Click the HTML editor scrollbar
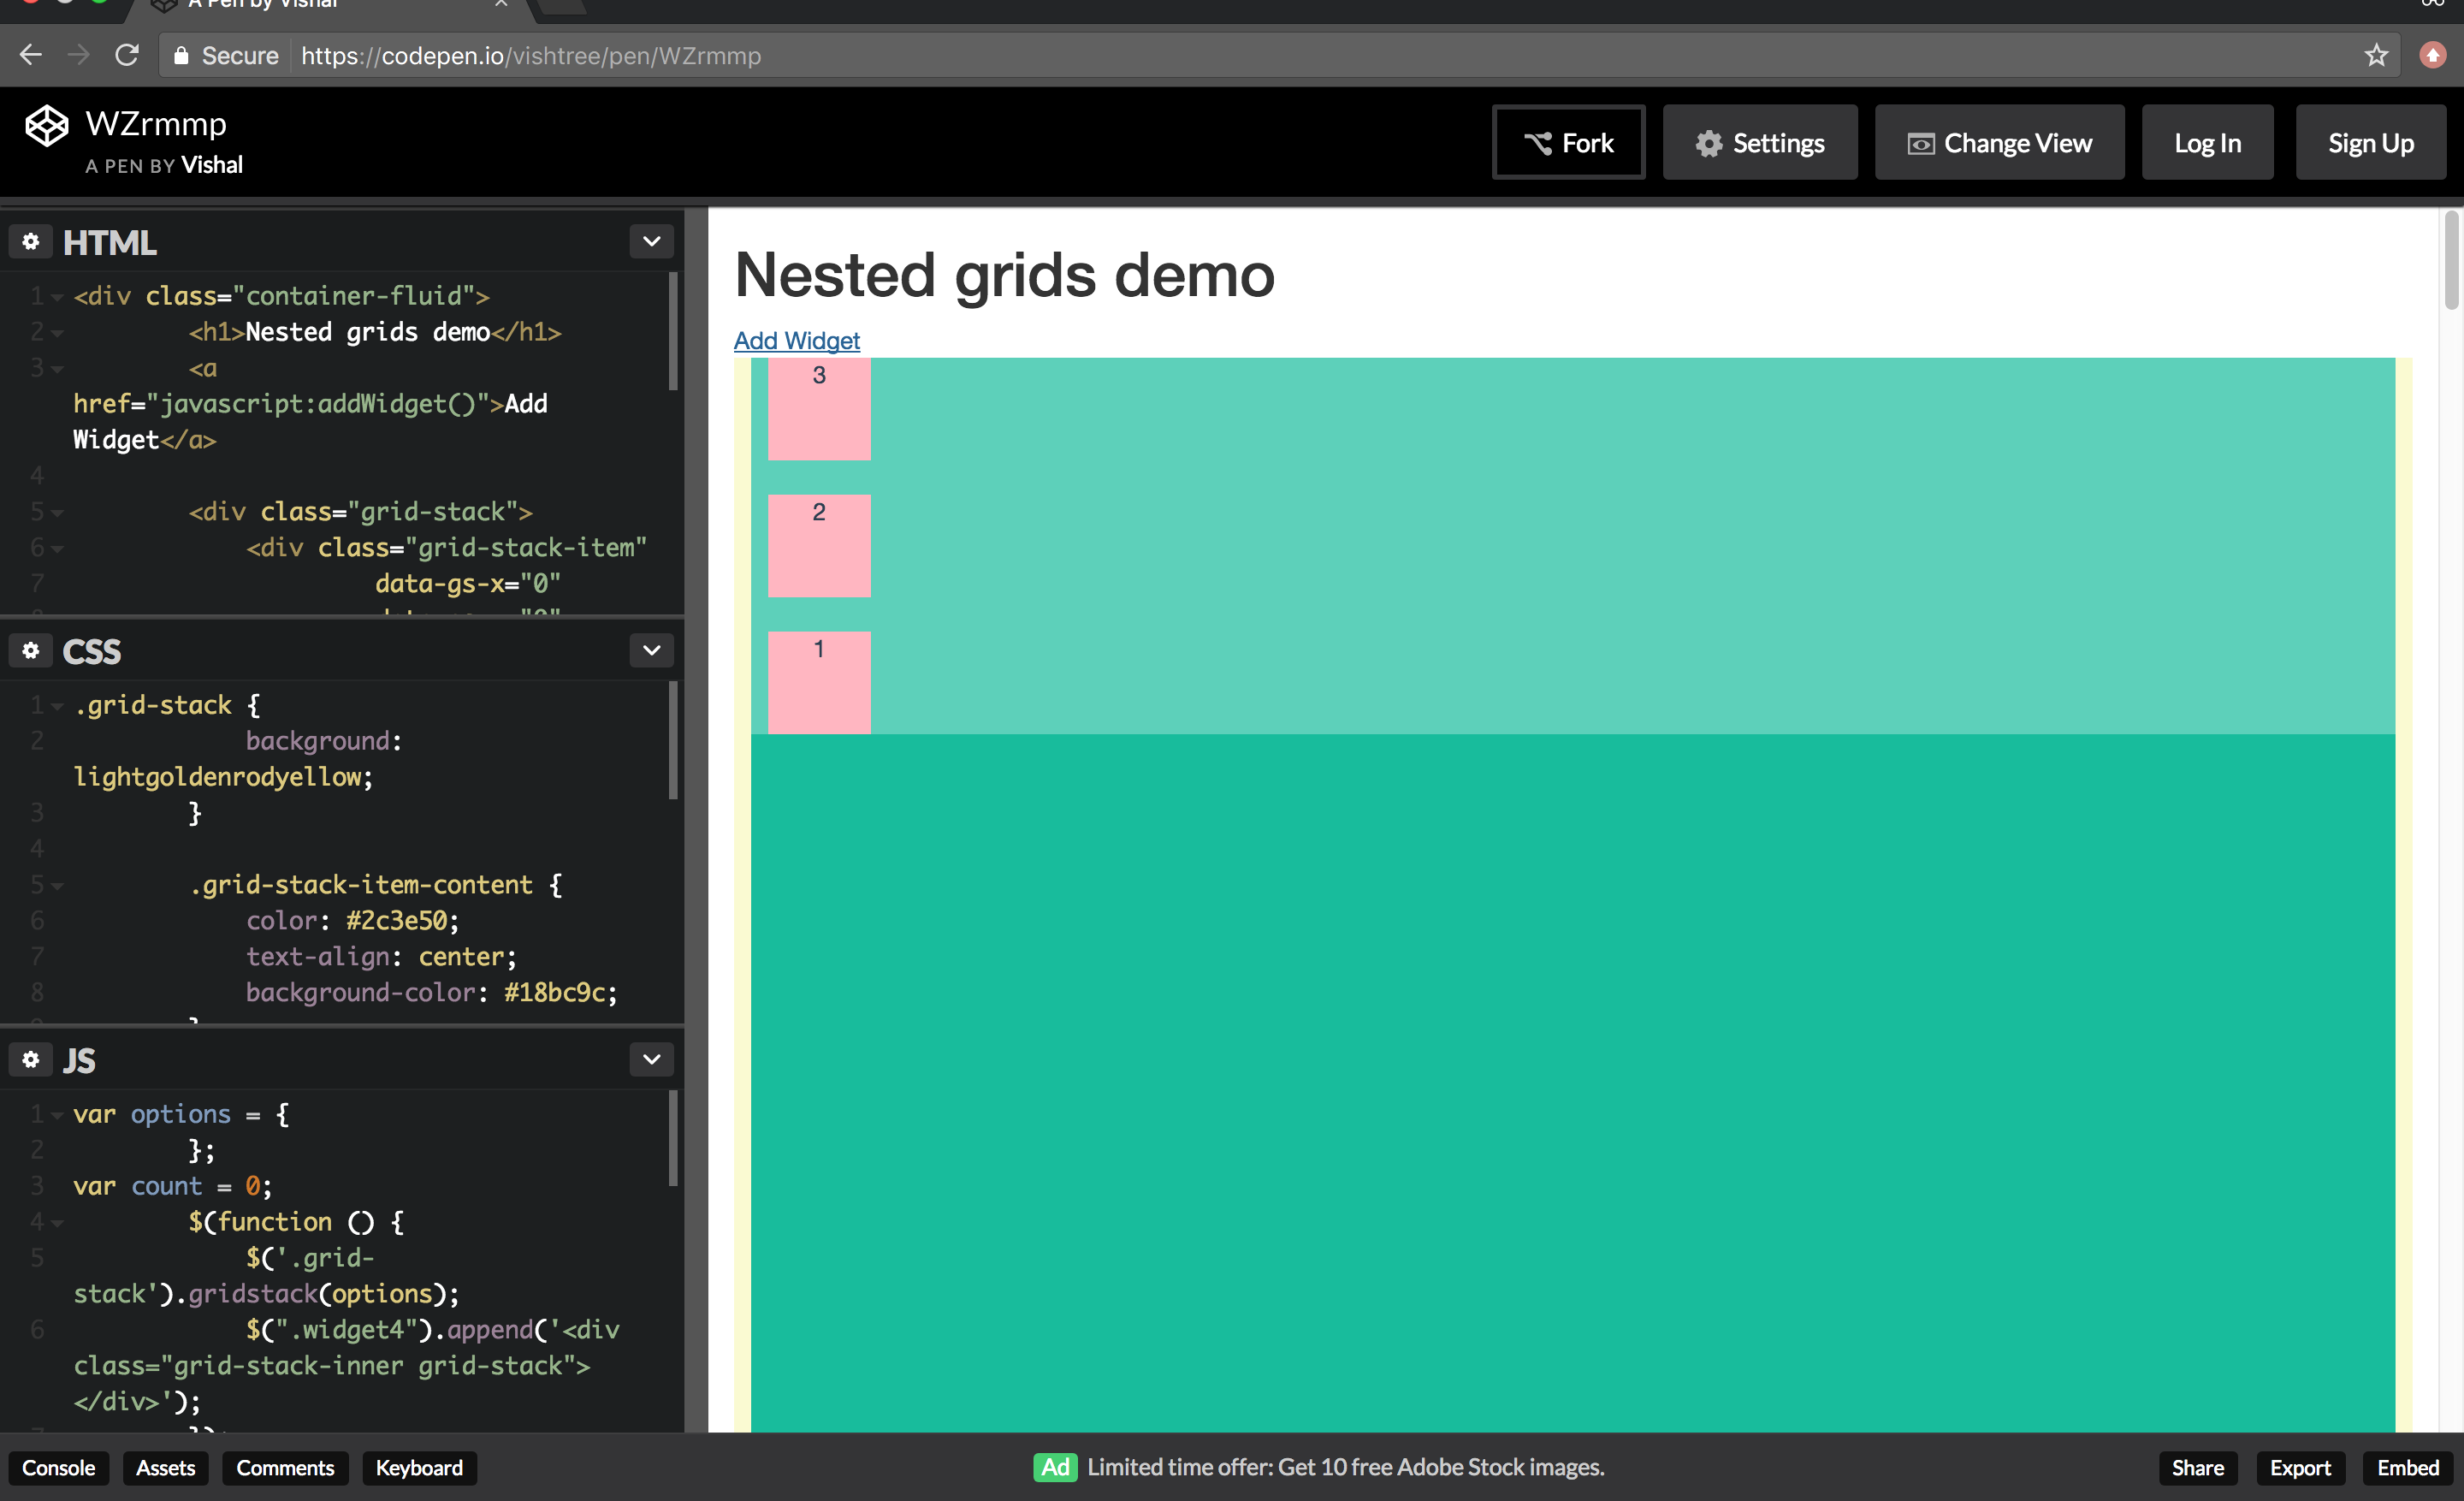Viewport: 2464px width, 1501px height. pyautogui.click(x=673, y=331)
